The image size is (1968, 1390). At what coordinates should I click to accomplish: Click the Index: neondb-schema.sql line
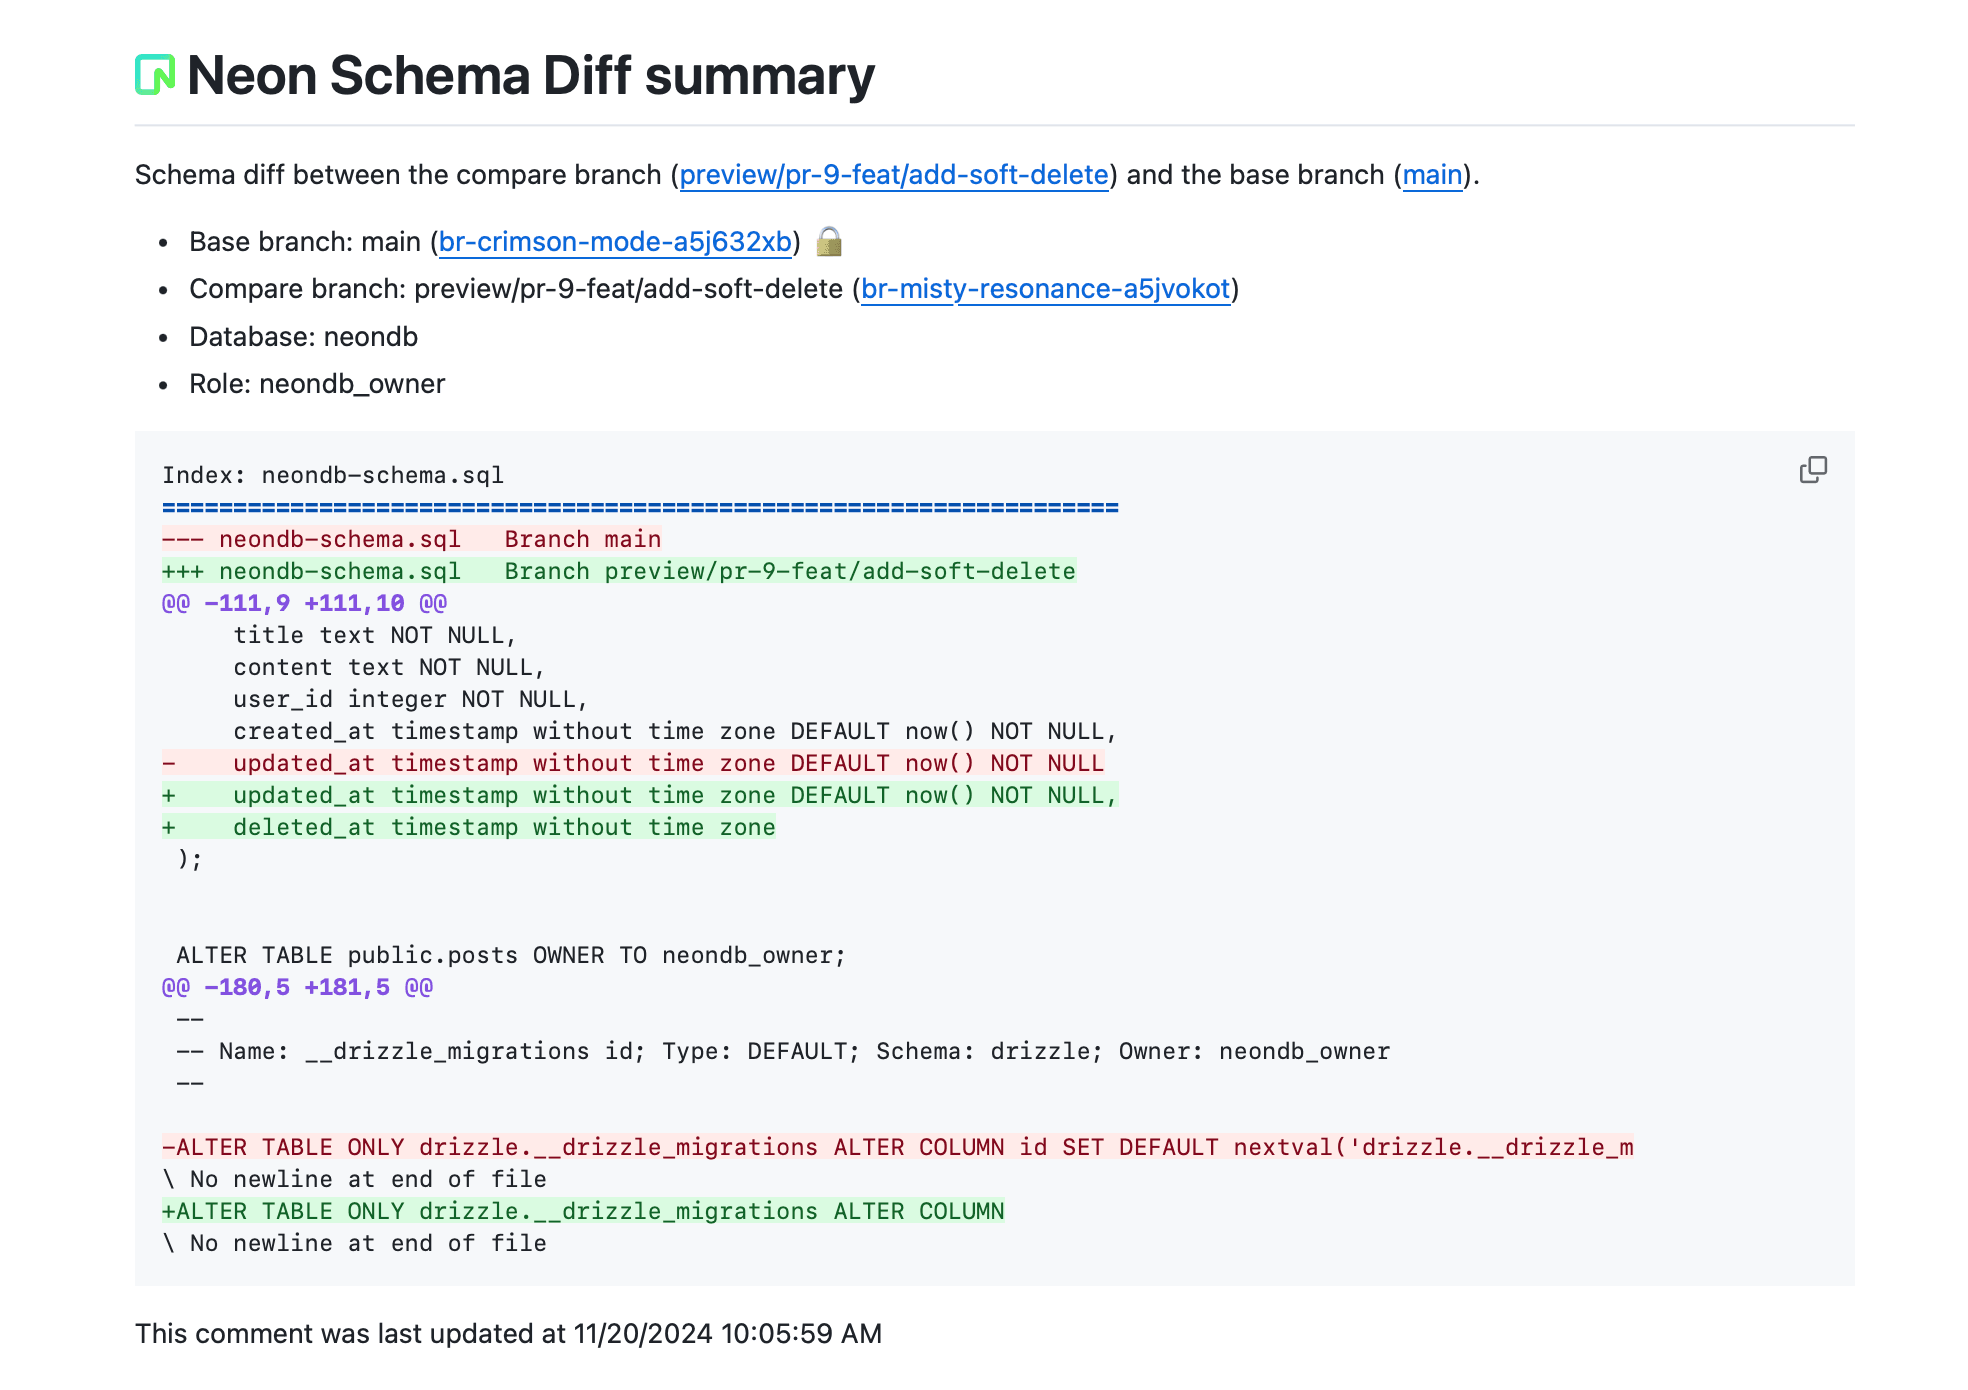point(333,475)
